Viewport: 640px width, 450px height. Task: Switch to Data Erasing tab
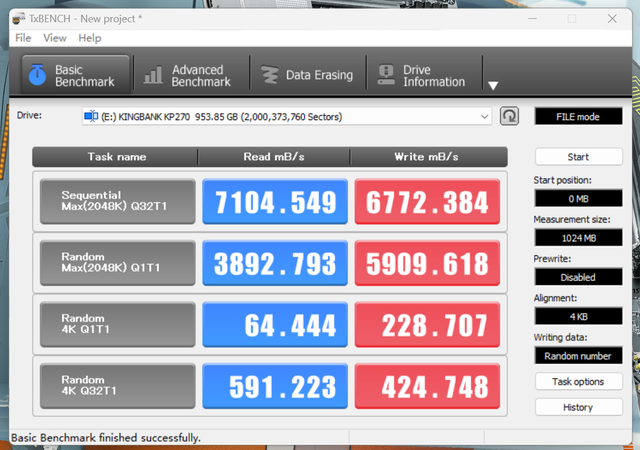[308, 75]
